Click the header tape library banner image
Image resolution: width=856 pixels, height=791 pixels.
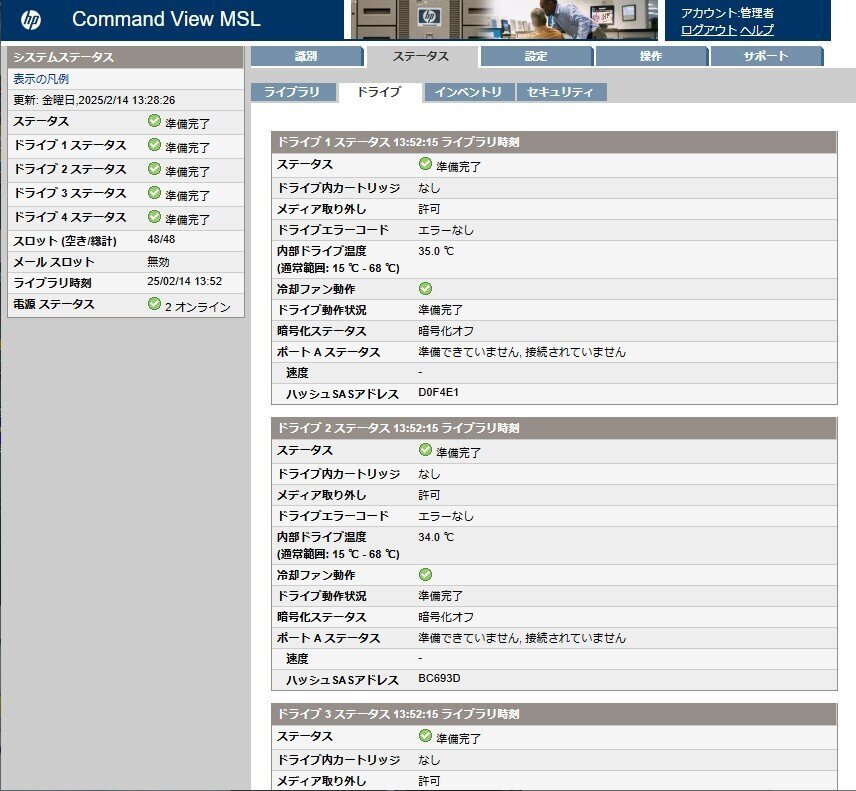pos(504,20)
